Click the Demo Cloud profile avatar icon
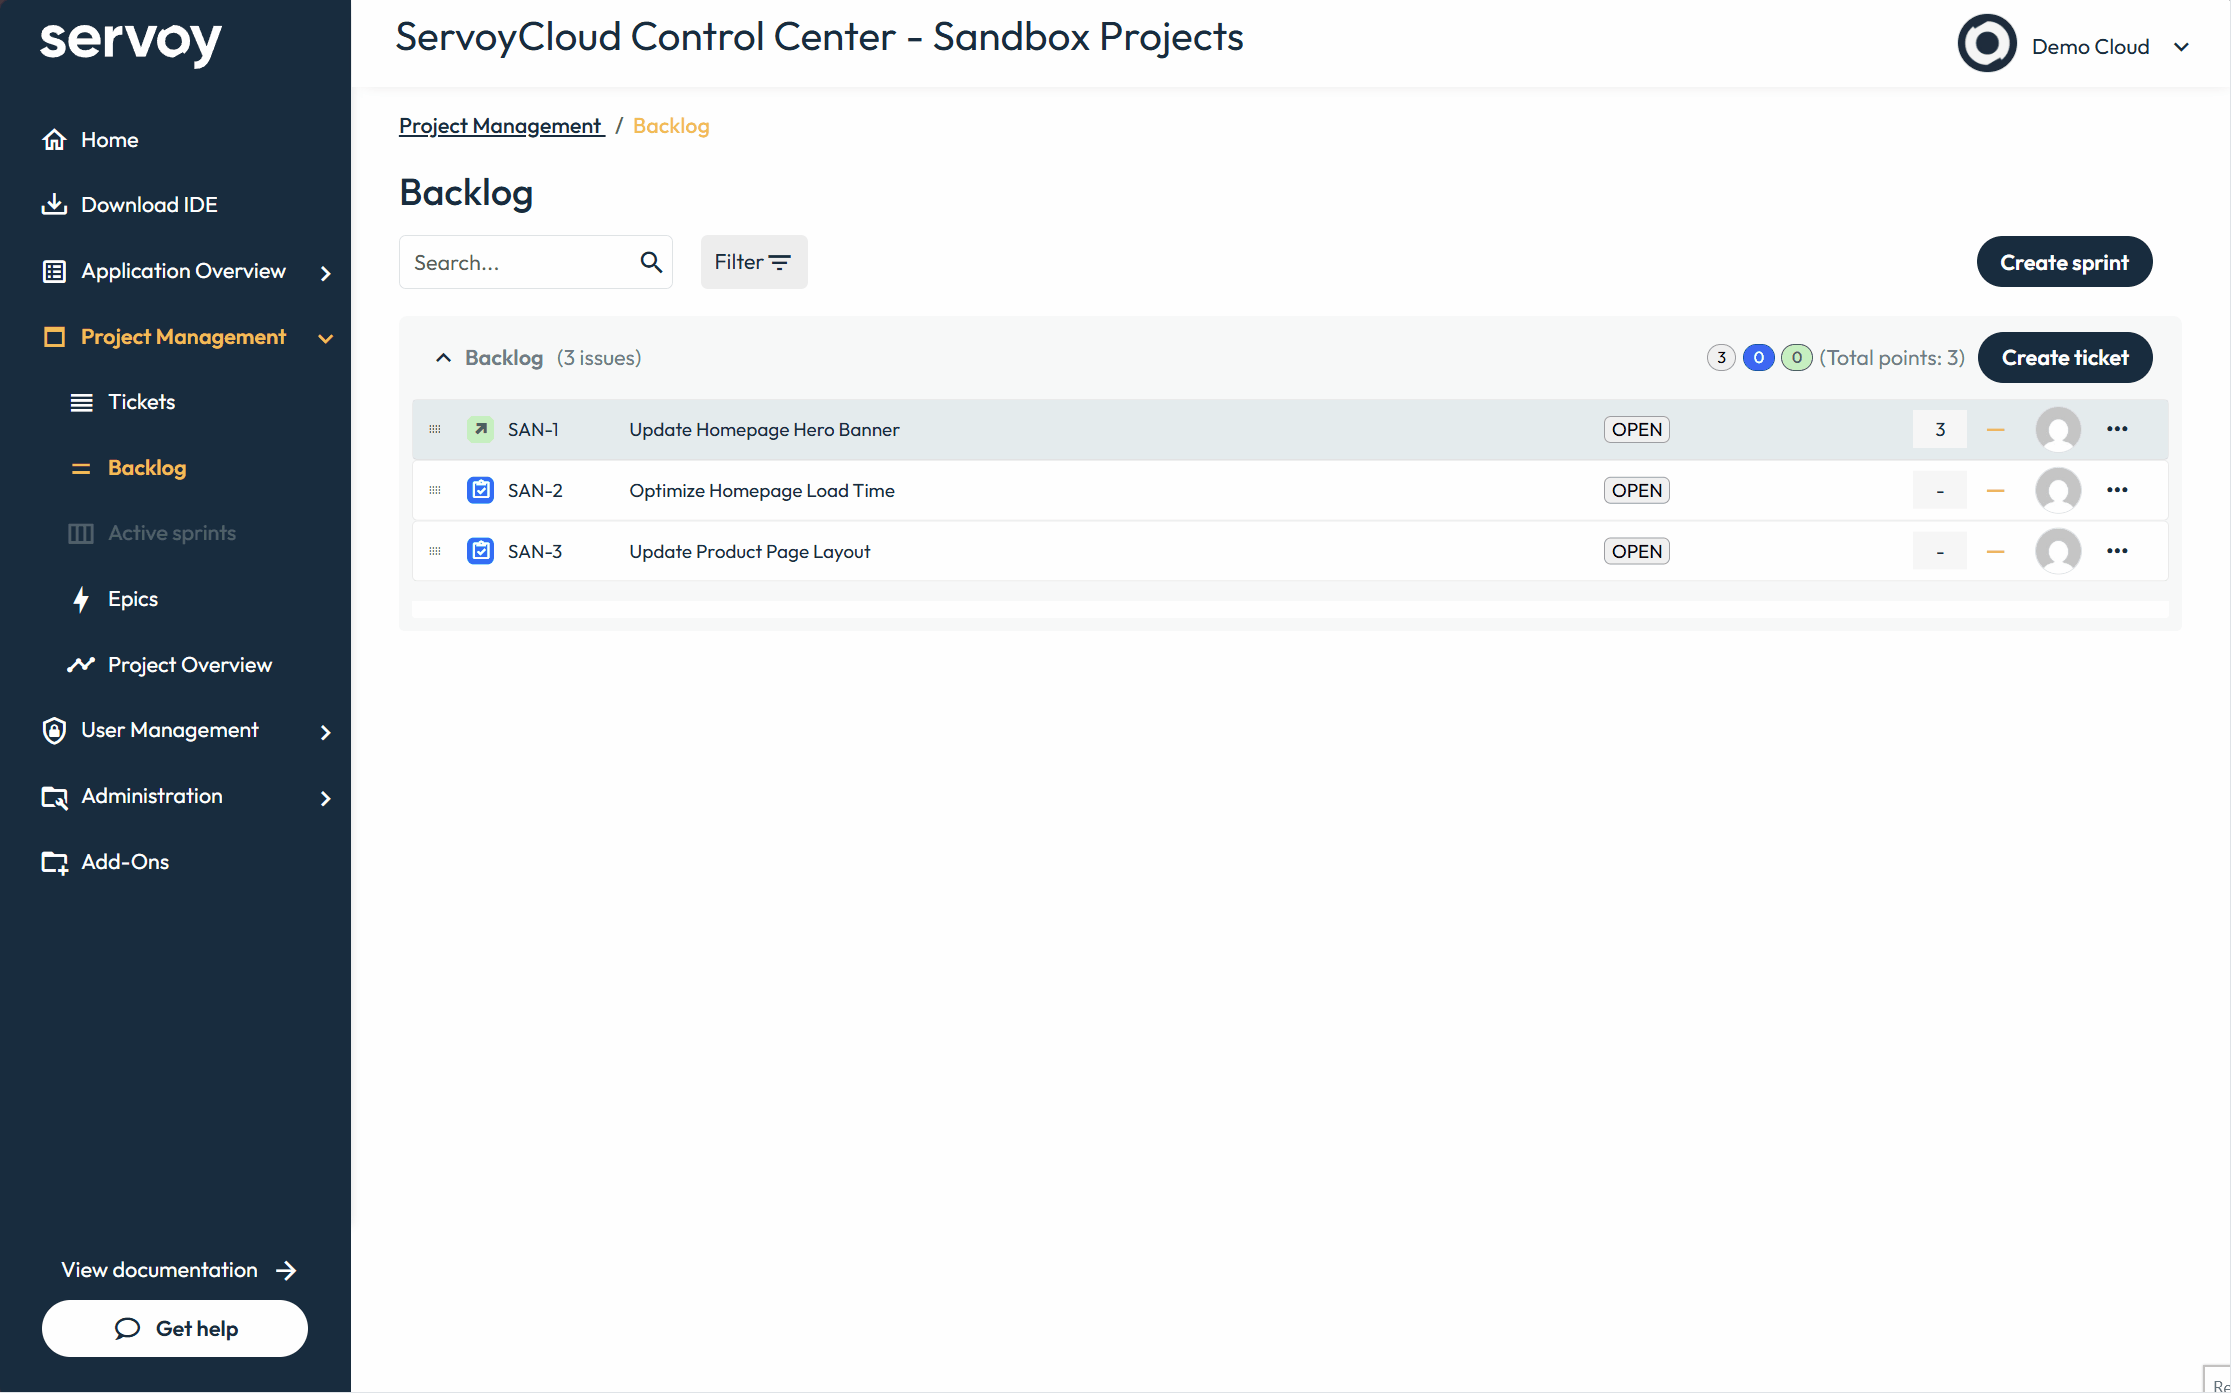Viewport: 2231px width, 1393px height. pos(1986,44)
